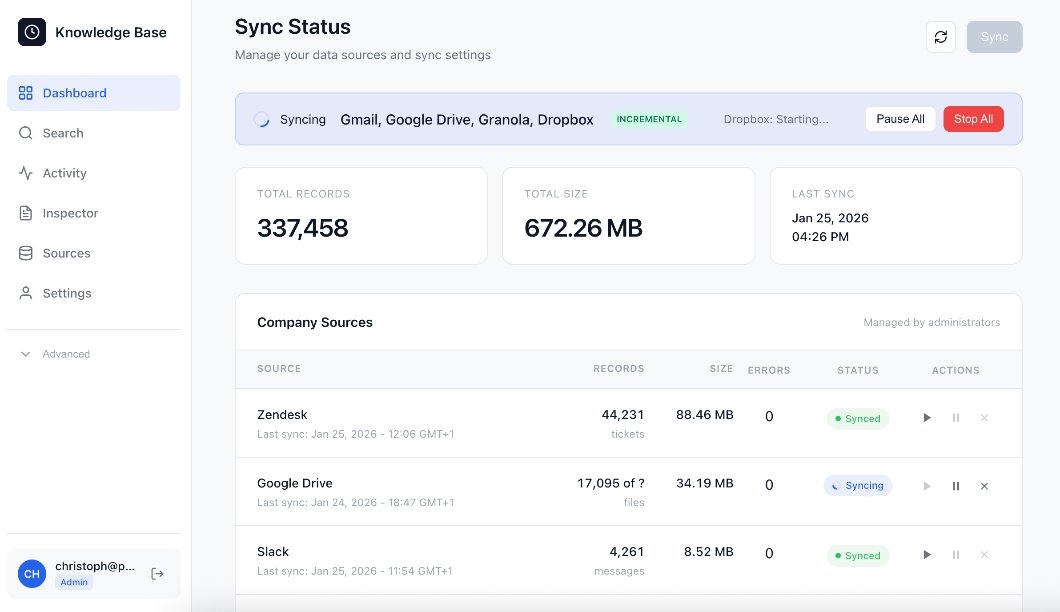Click the Total Size value 672.26 MB
Image resolution: width=1060 pixels, height=612 pixels.
point(583,228)
